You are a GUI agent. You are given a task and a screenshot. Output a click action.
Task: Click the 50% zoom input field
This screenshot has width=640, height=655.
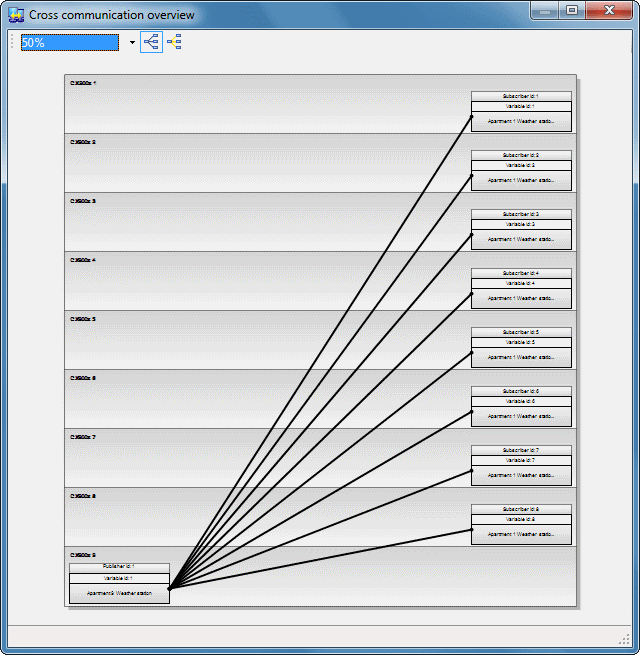click(70, 43)
